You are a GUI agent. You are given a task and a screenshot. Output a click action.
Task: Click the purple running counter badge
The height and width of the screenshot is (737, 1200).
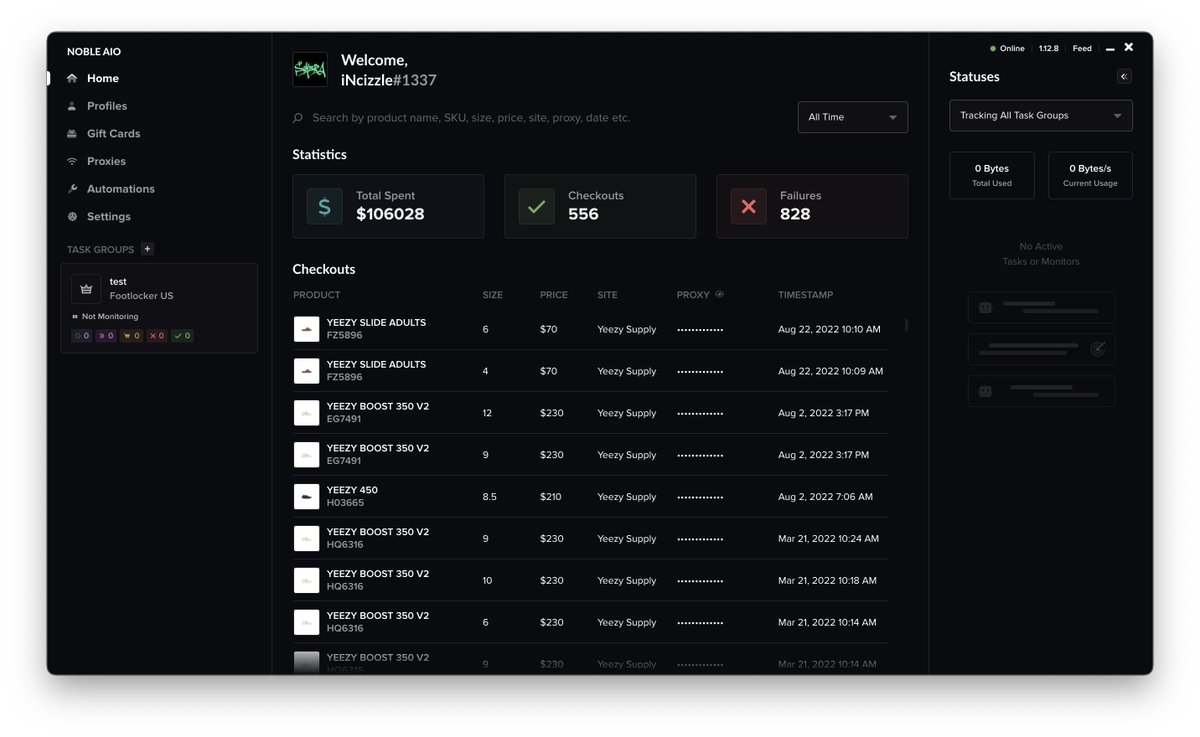tap(106, 336)
